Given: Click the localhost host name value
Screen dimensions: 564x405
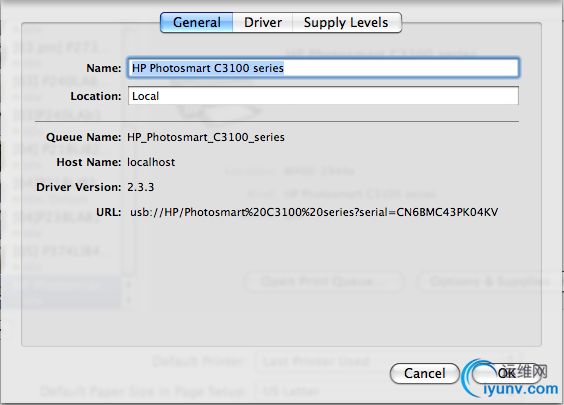Looking at the screenshot, I should coord(151,162).
